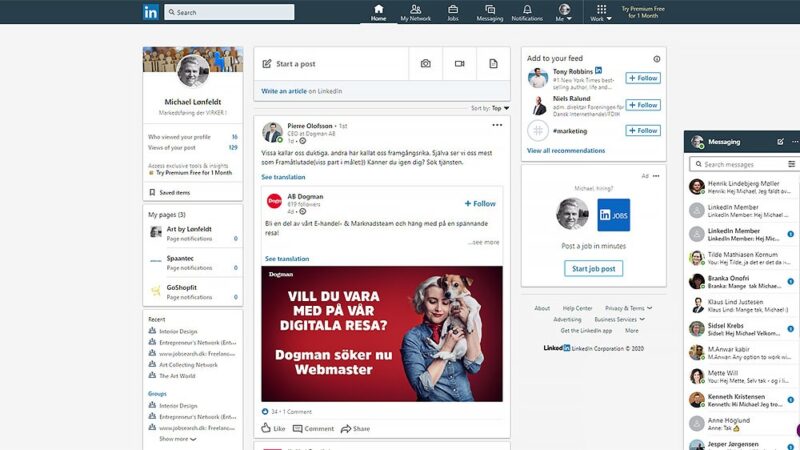The width and height of the screenshot is (800, 450).
Task: Open Write an article link
Action: coord(284,91)
